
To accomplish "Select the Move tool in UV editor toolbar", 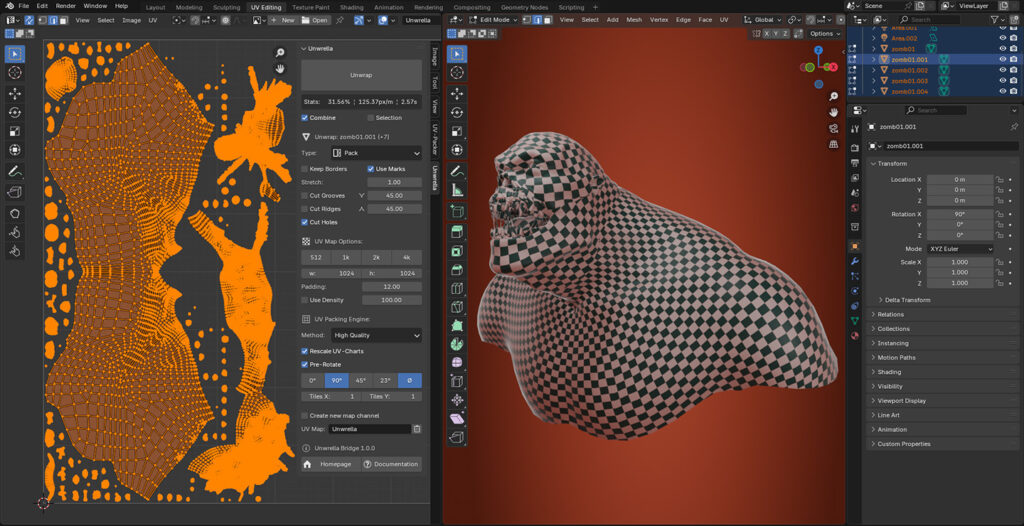I will click(14, 94).
